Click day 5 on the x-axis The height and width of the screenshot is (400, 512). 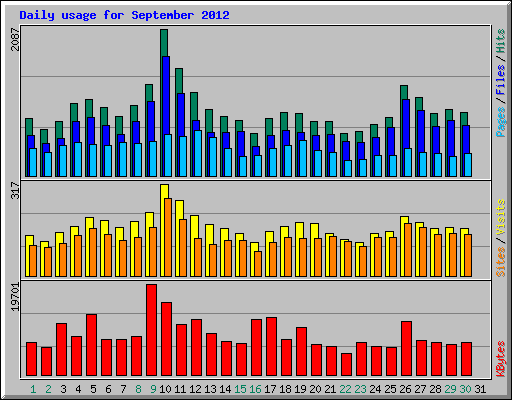coord(93,389)
